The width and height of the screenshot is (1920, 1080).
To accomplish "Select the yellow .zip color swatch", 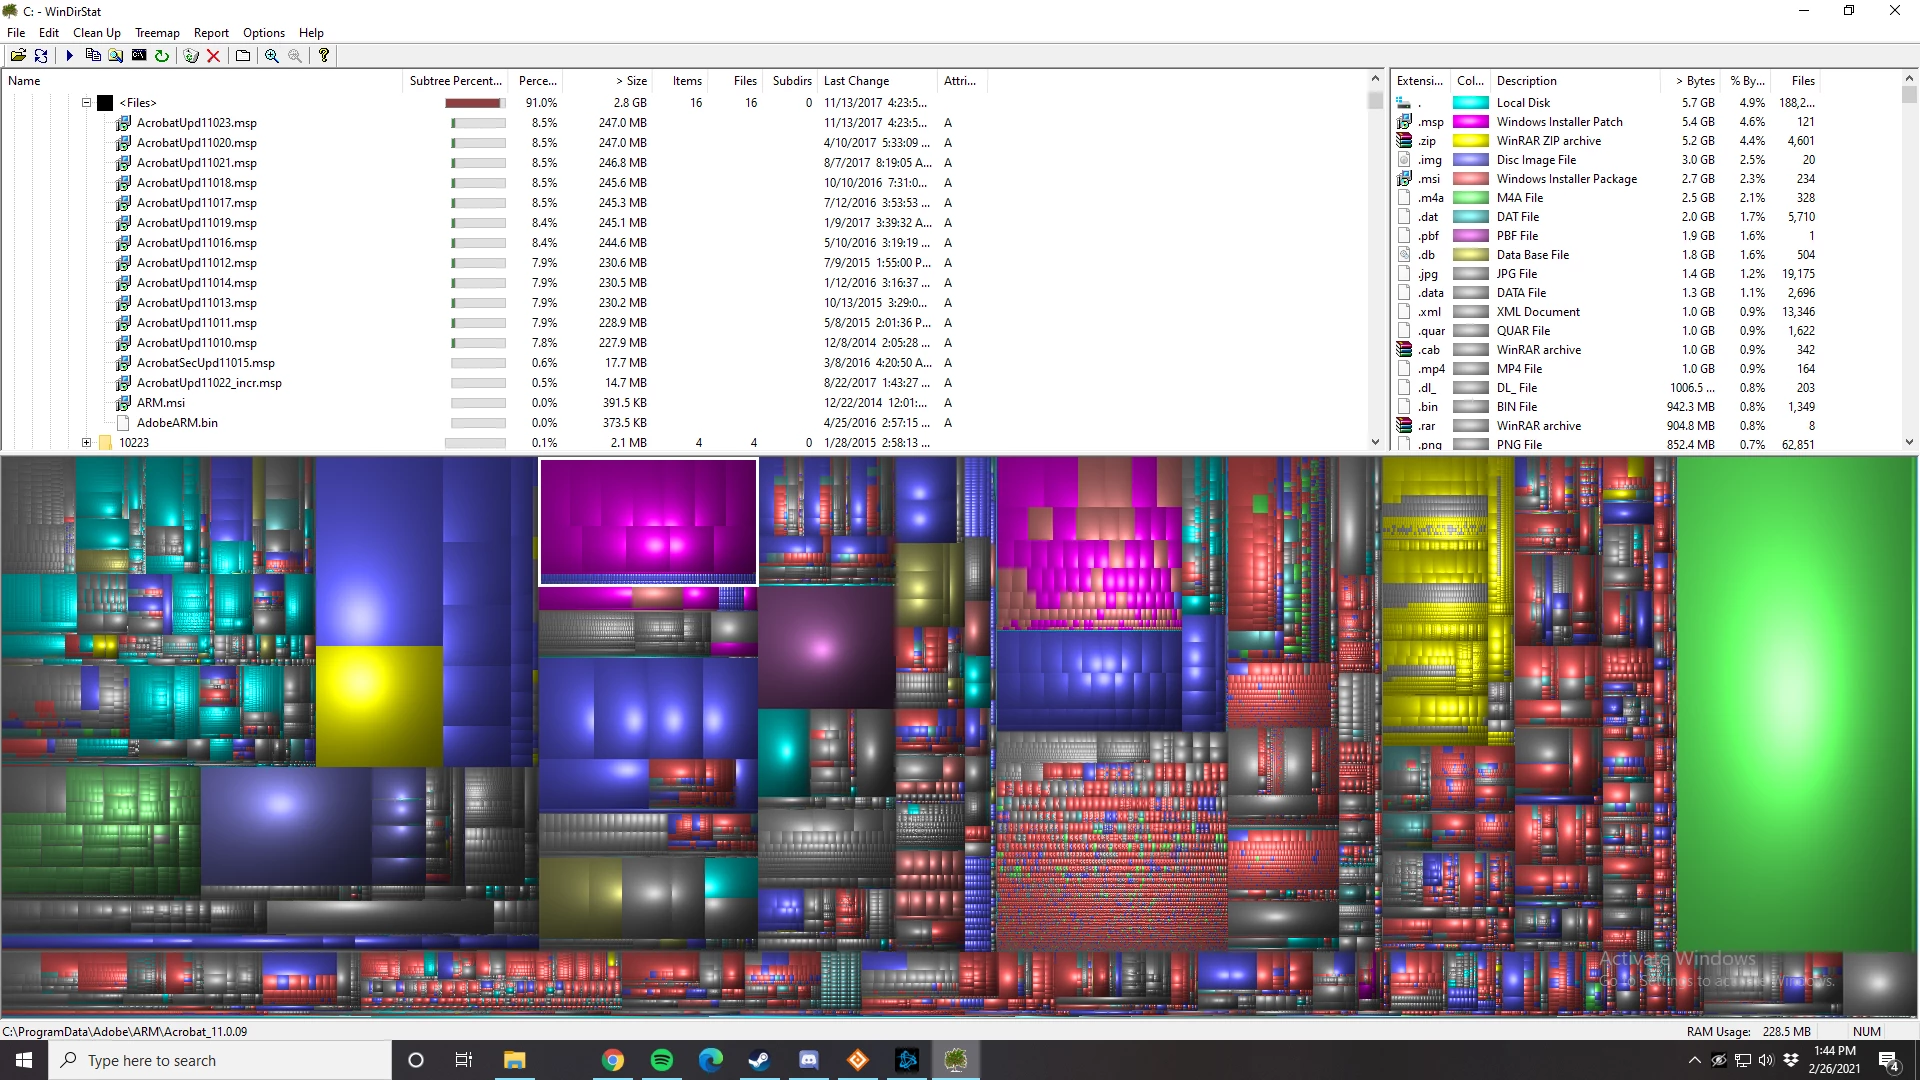I will click(x=1470, y=141).
